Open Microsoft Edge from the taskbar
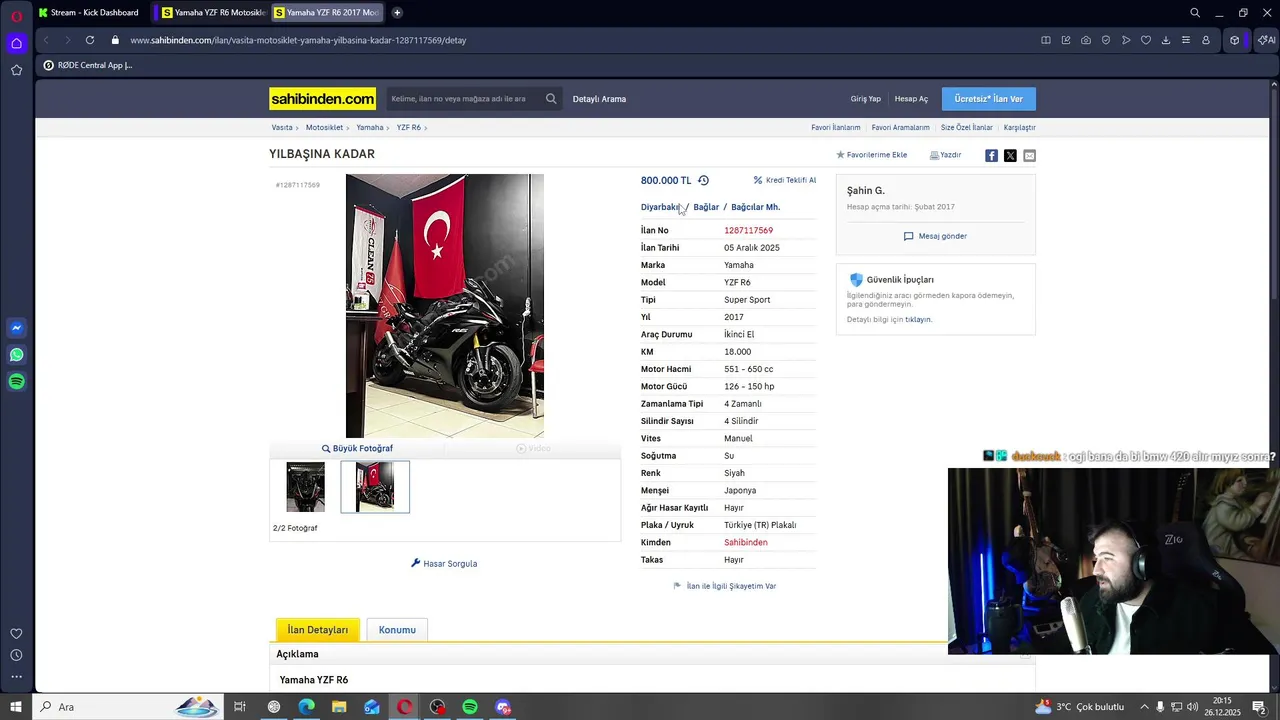Viewport: 1280px width, 720px height. 306,707
